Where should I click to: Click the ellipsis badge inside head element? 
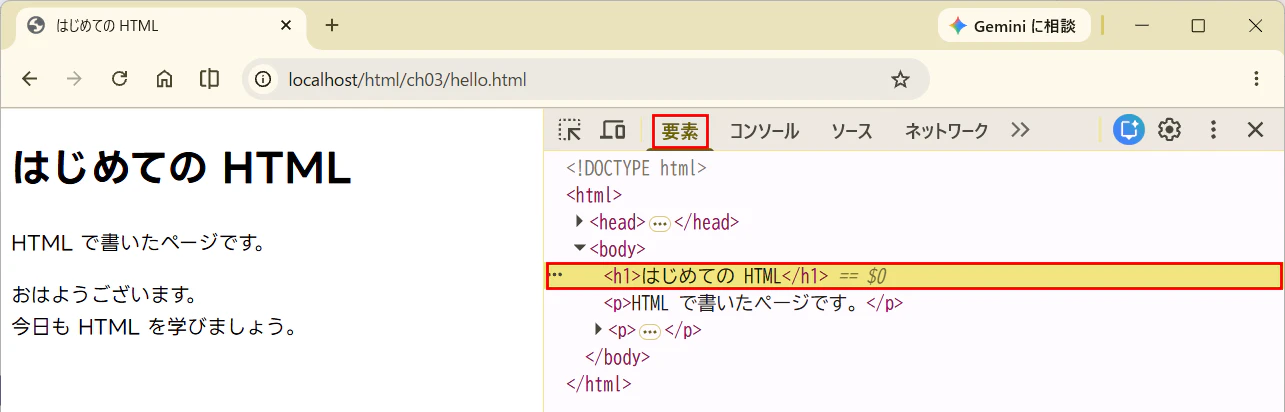pyautogui.click(x=660, y=223)
